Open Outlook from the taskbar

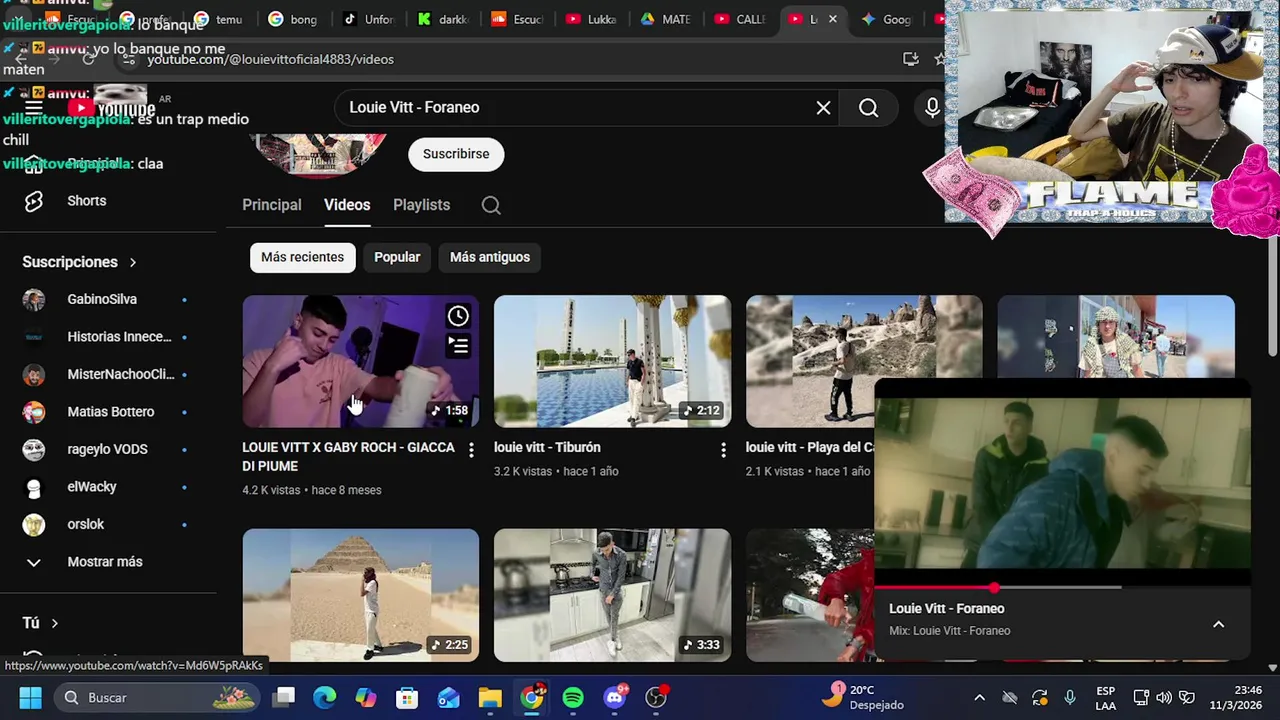[448, 697]
